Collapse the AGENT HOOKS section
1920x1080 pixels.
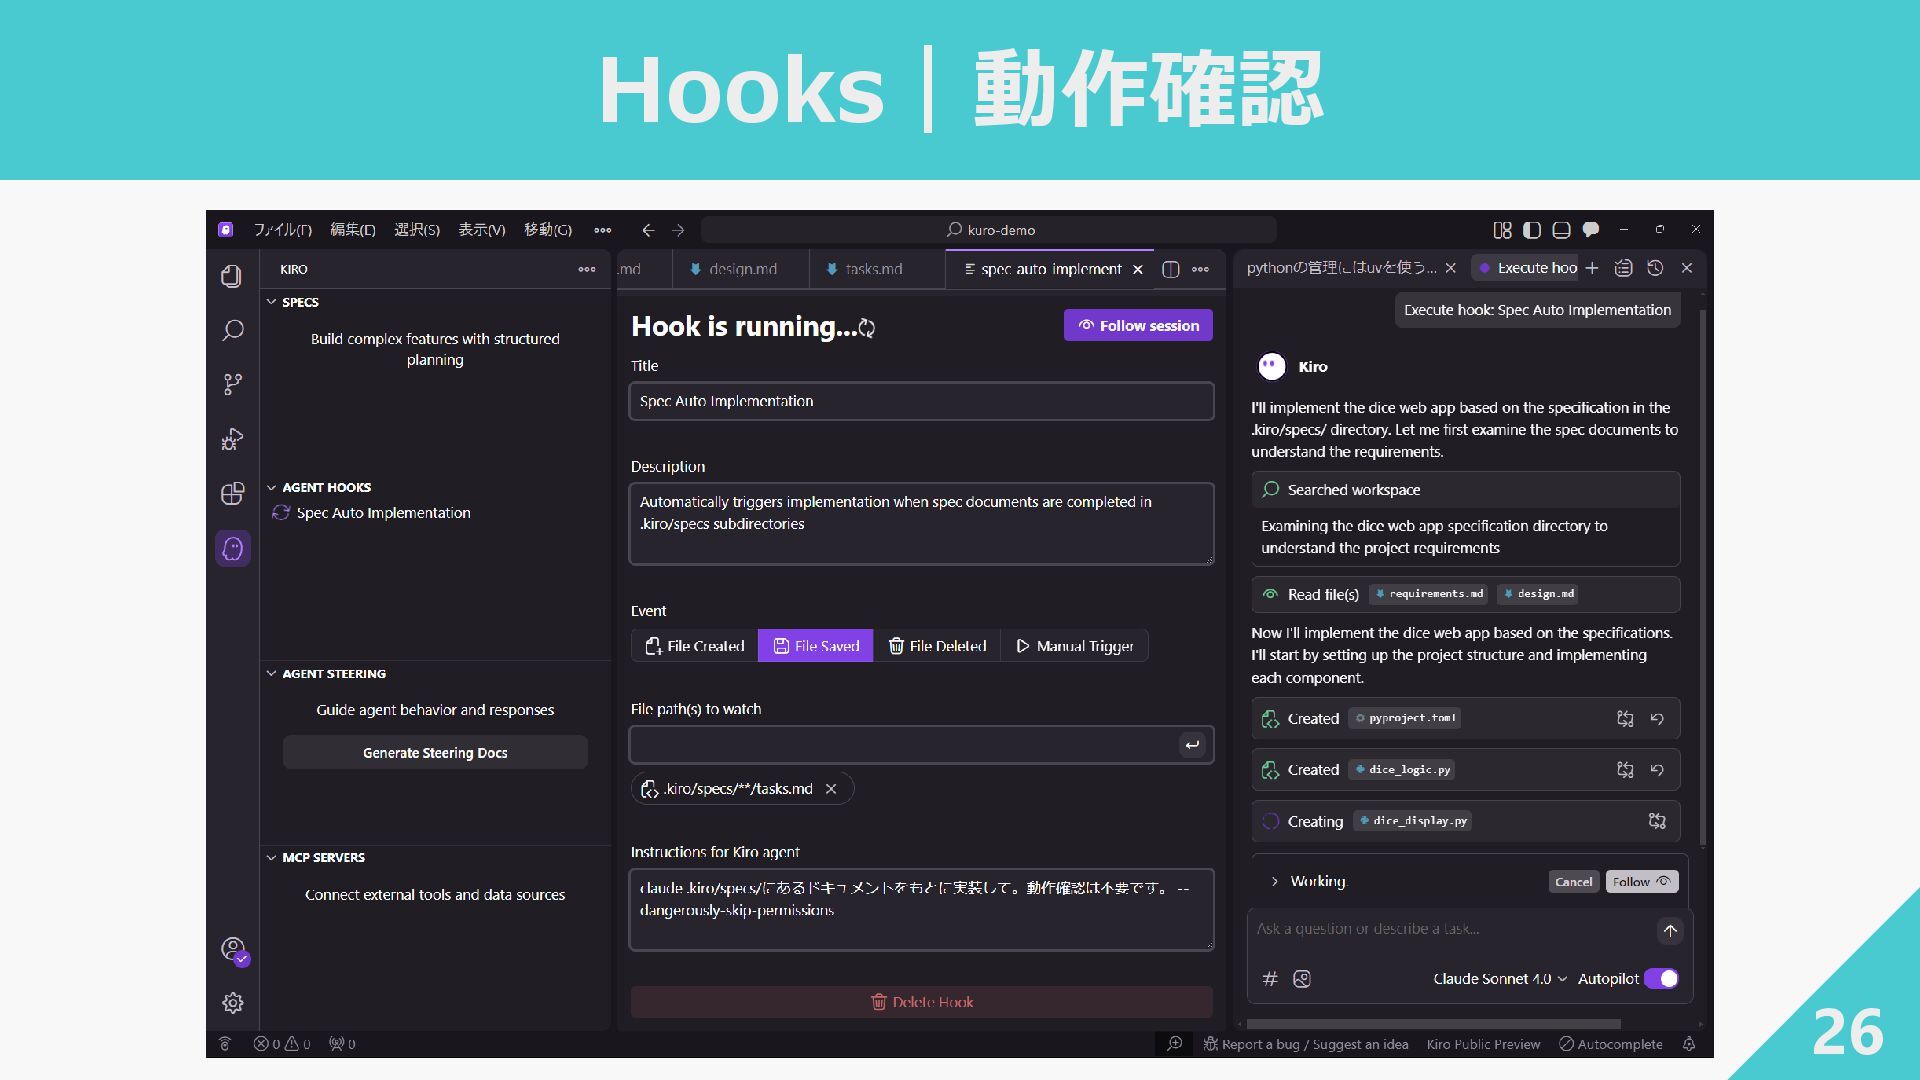(271, 488)
